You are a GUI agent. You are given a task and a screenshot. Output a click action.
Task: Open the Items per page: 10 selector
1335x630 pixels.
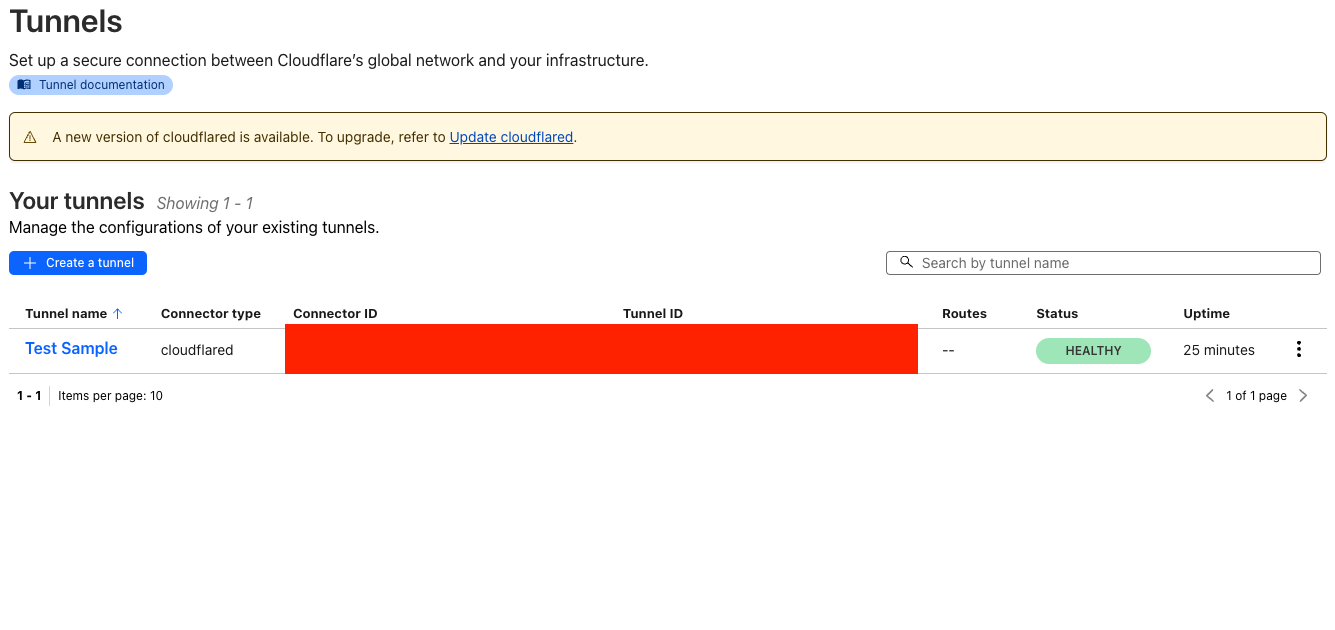(x=110, y=396)
